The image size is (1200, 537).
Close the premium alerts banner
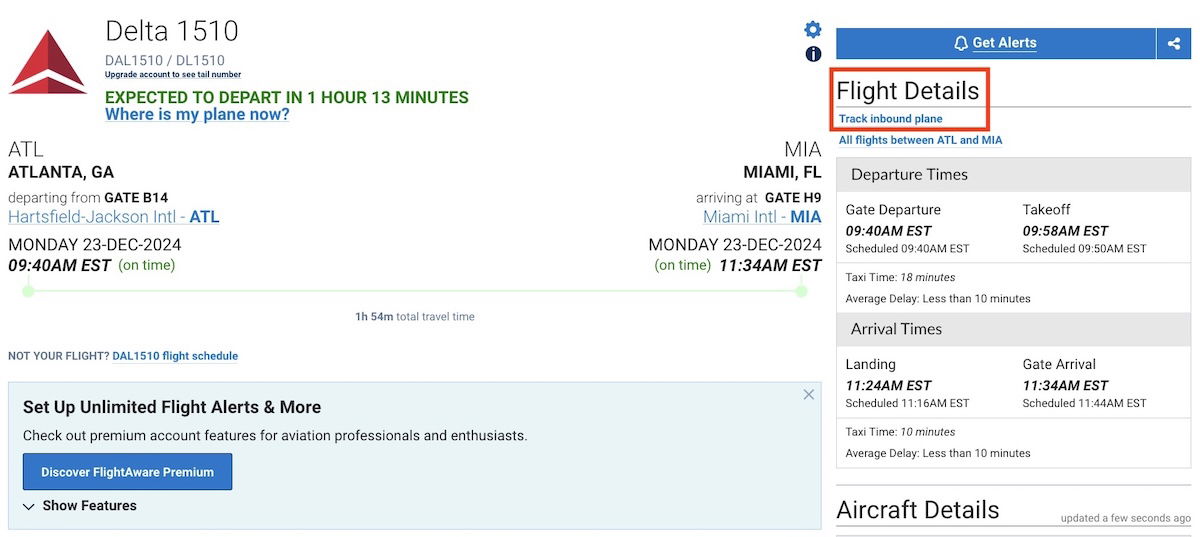tap(809, 395)
